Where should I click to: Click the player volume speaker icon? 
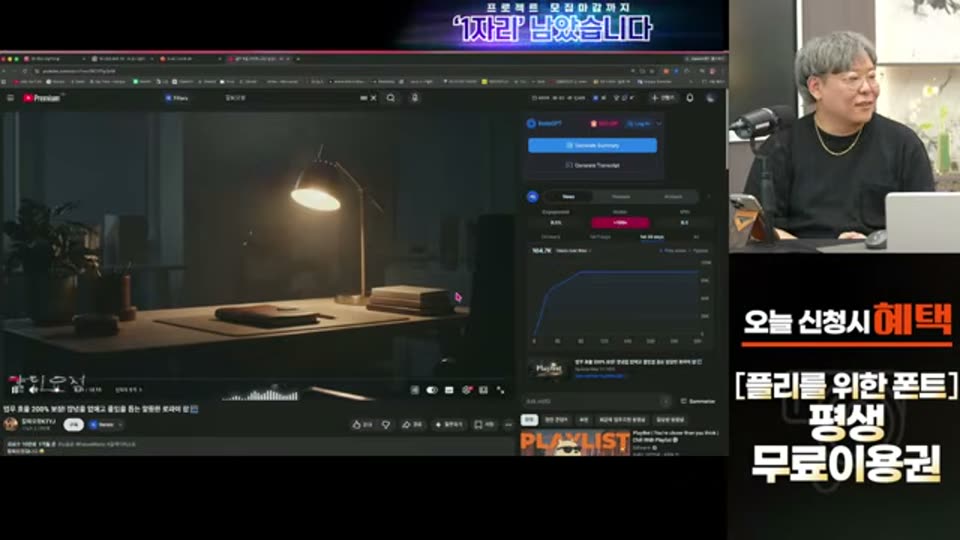[x=33, y=389]
